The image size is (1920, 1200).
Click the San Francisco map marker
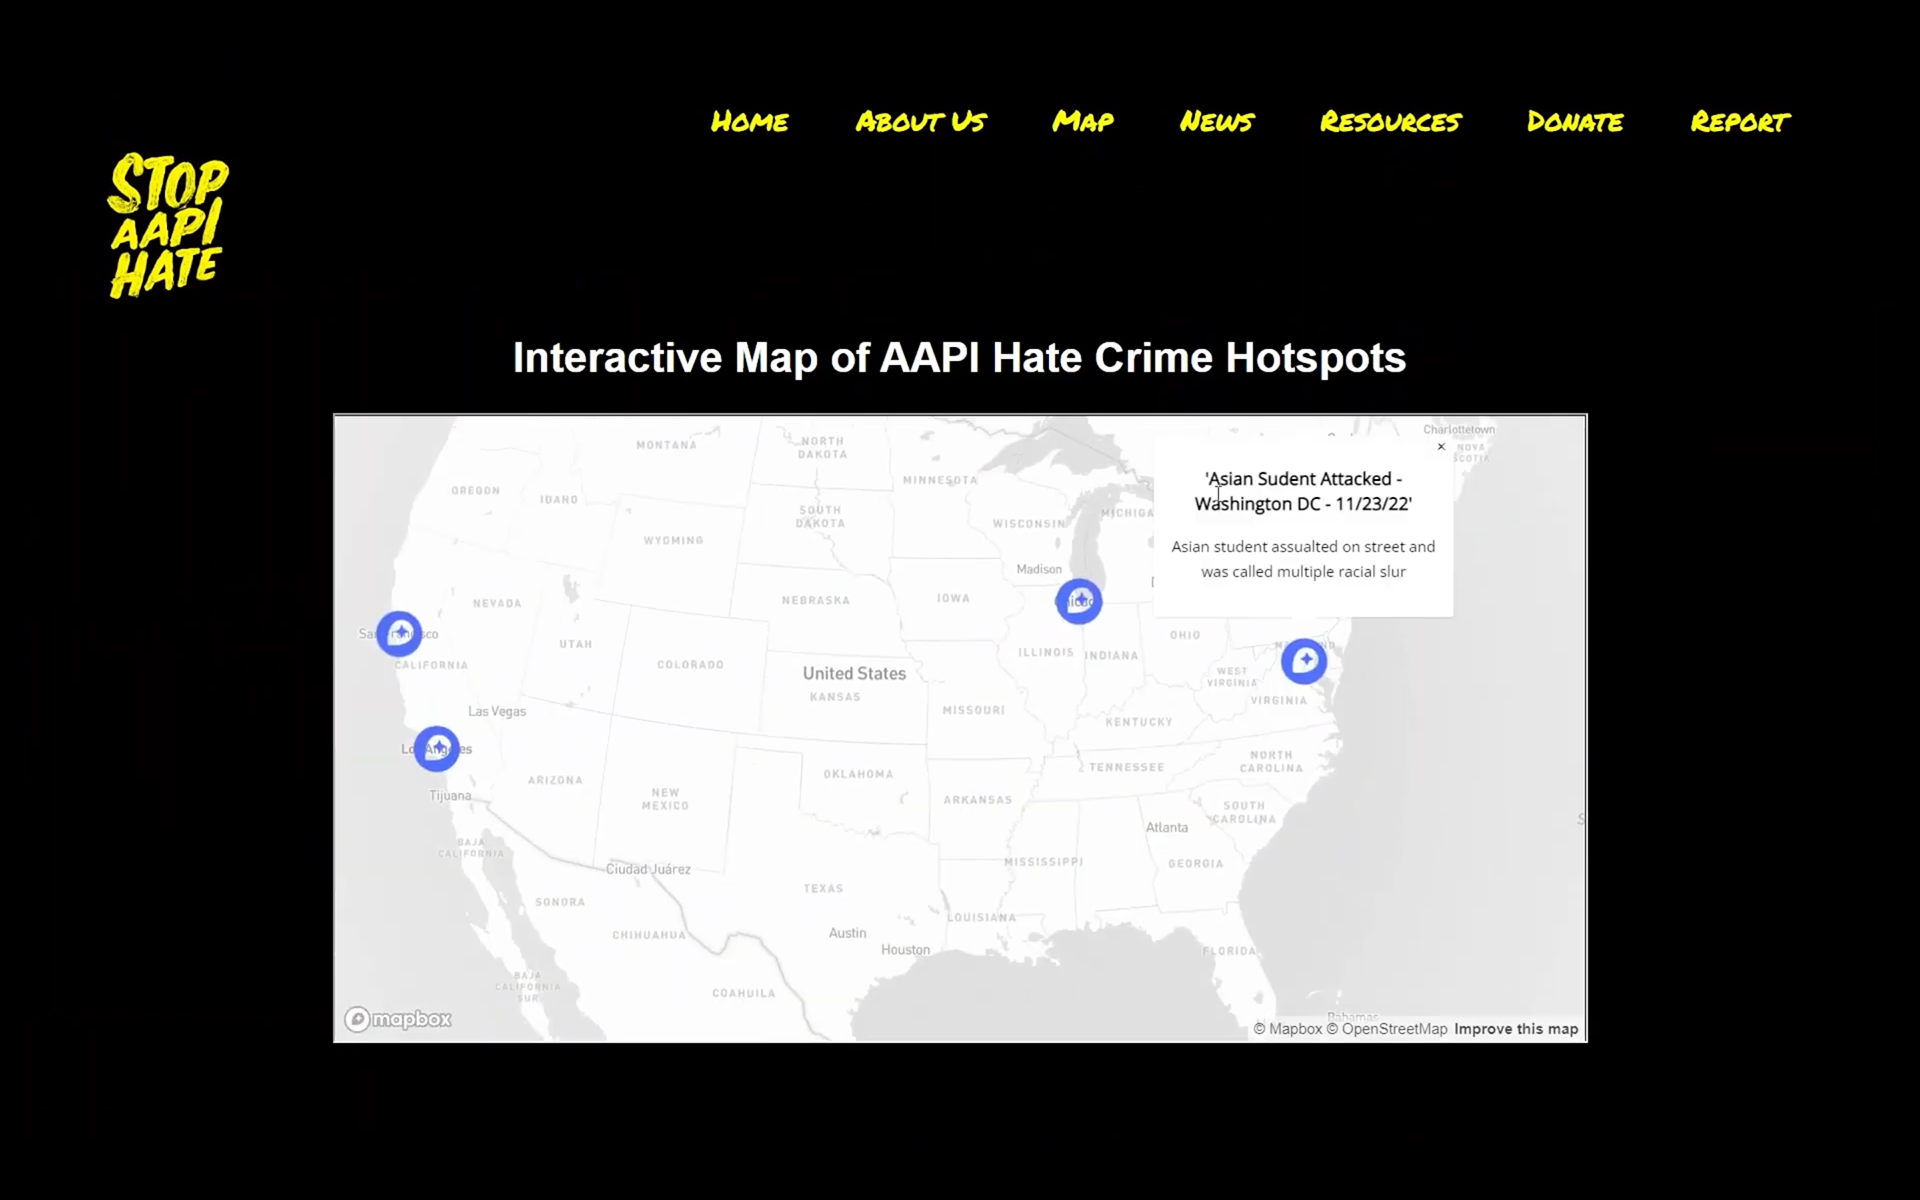399,633
